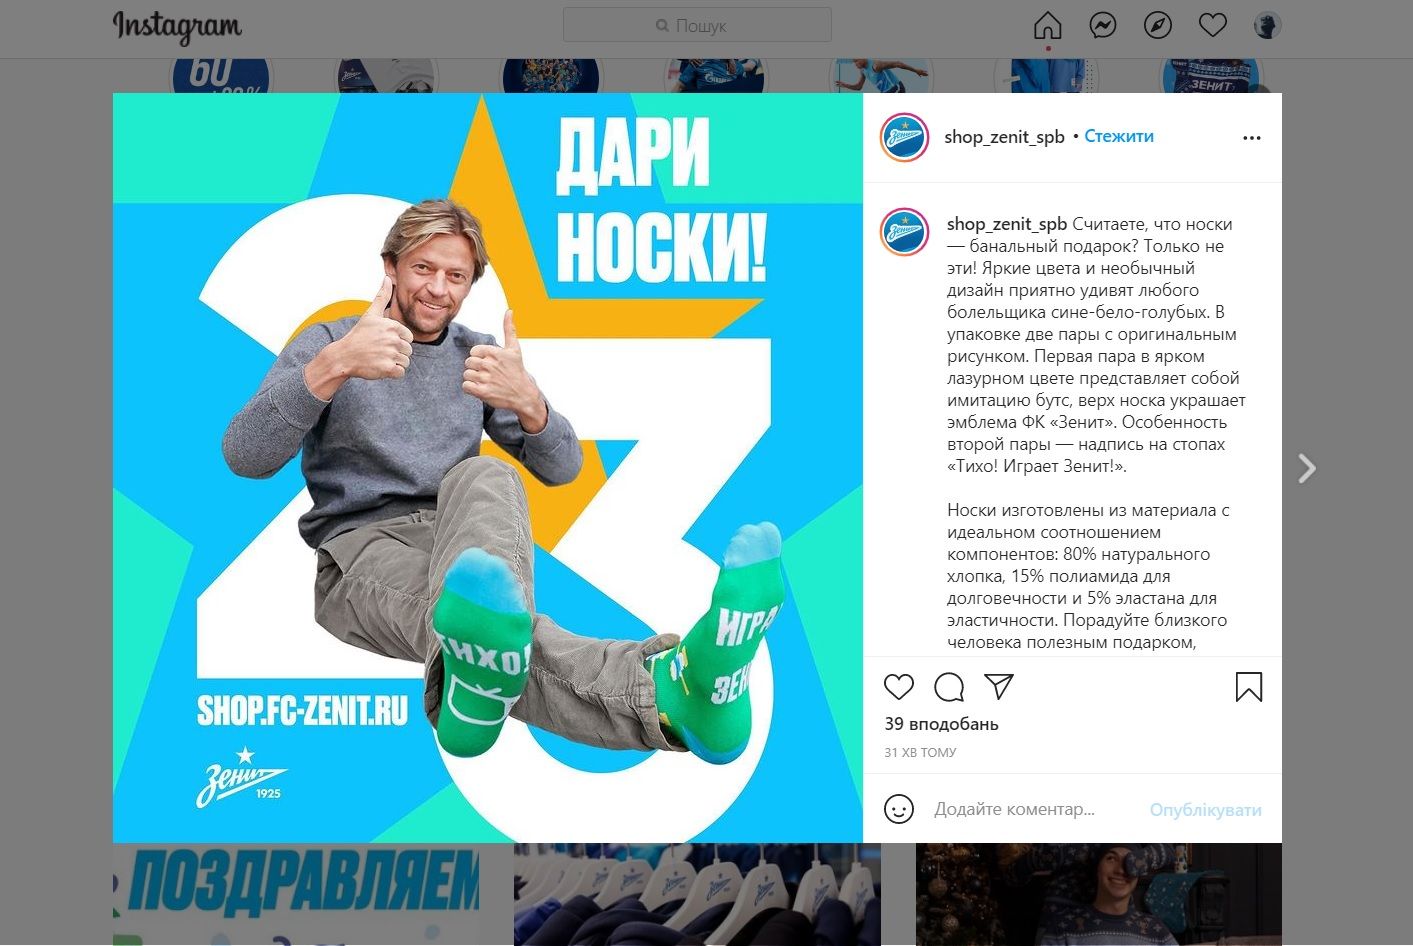Go to the next post arrow
The width and height of the screenshot is (1413, 946).
pyautogui.click(x=1306, y=468)
